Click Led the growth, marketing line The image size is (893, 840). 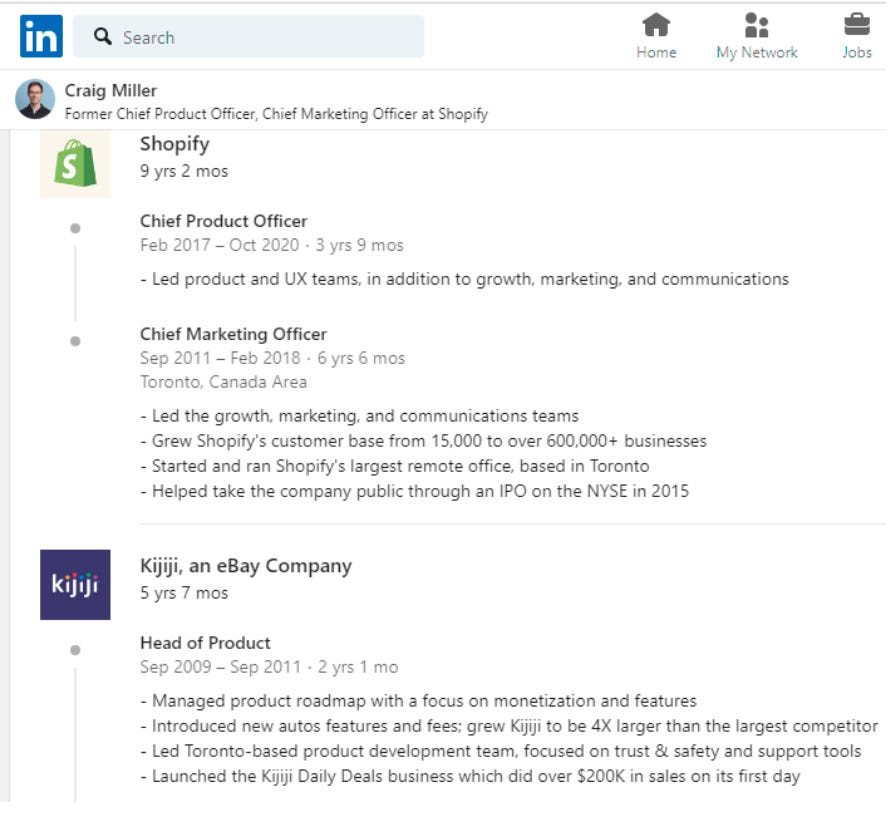tap(359, 416)
